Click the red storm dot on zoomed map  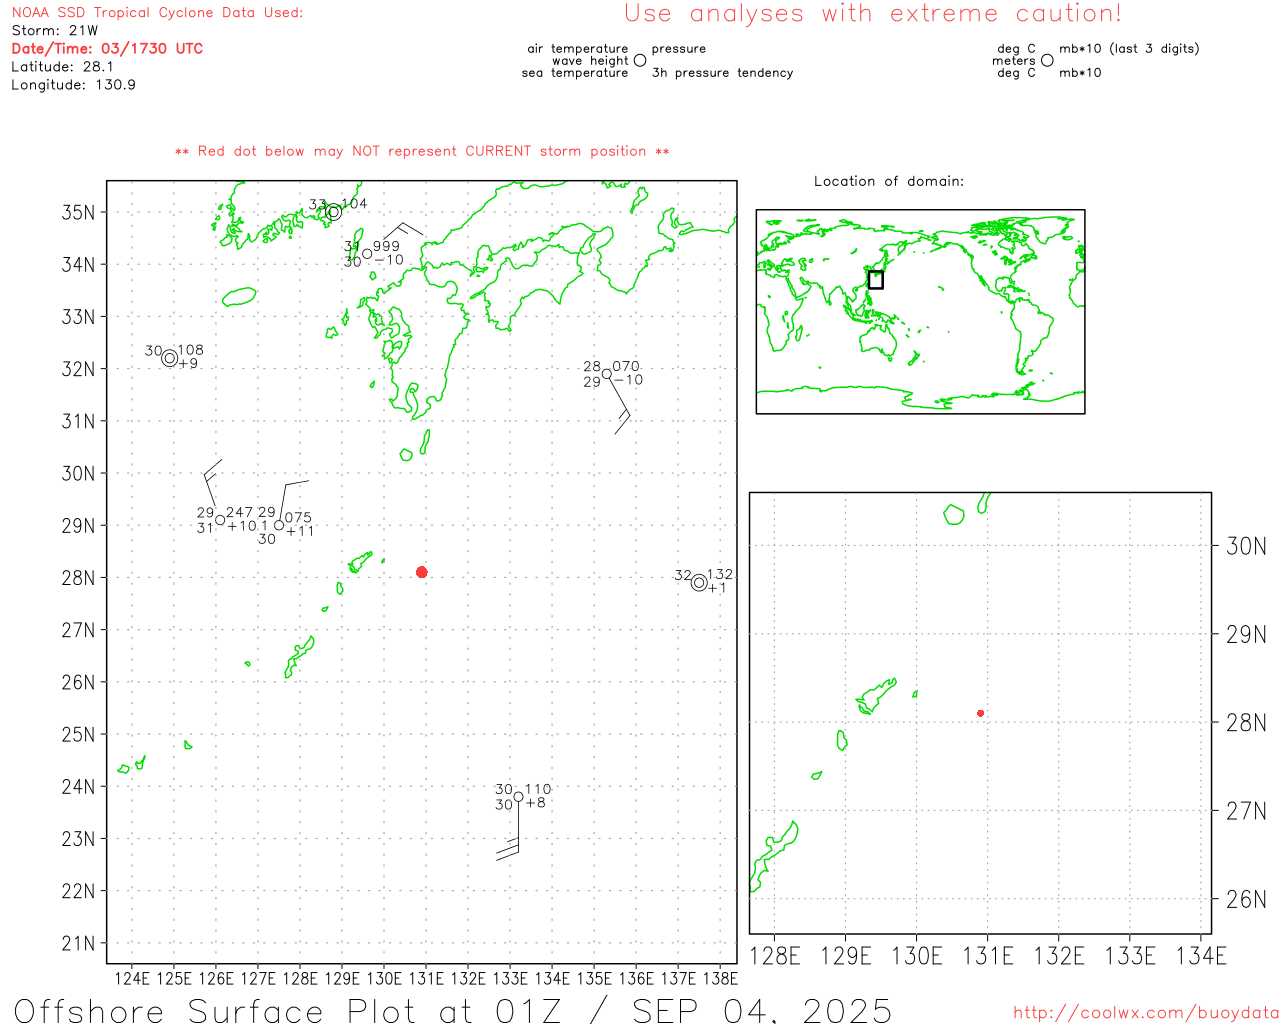[x=981, y=713]
